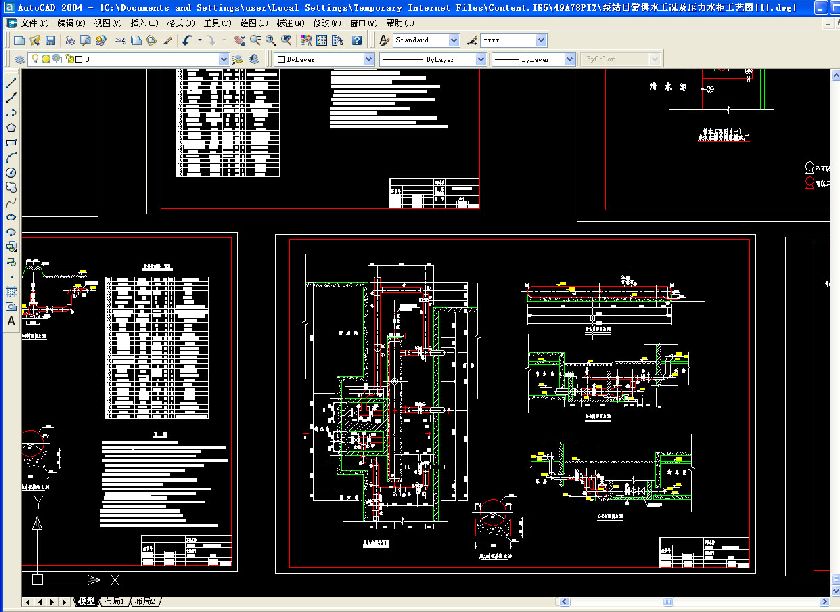This screenshot has height=612, width=840.
Task: Expand the ByLayer linetype dropdown
Action: click(481, 59)
